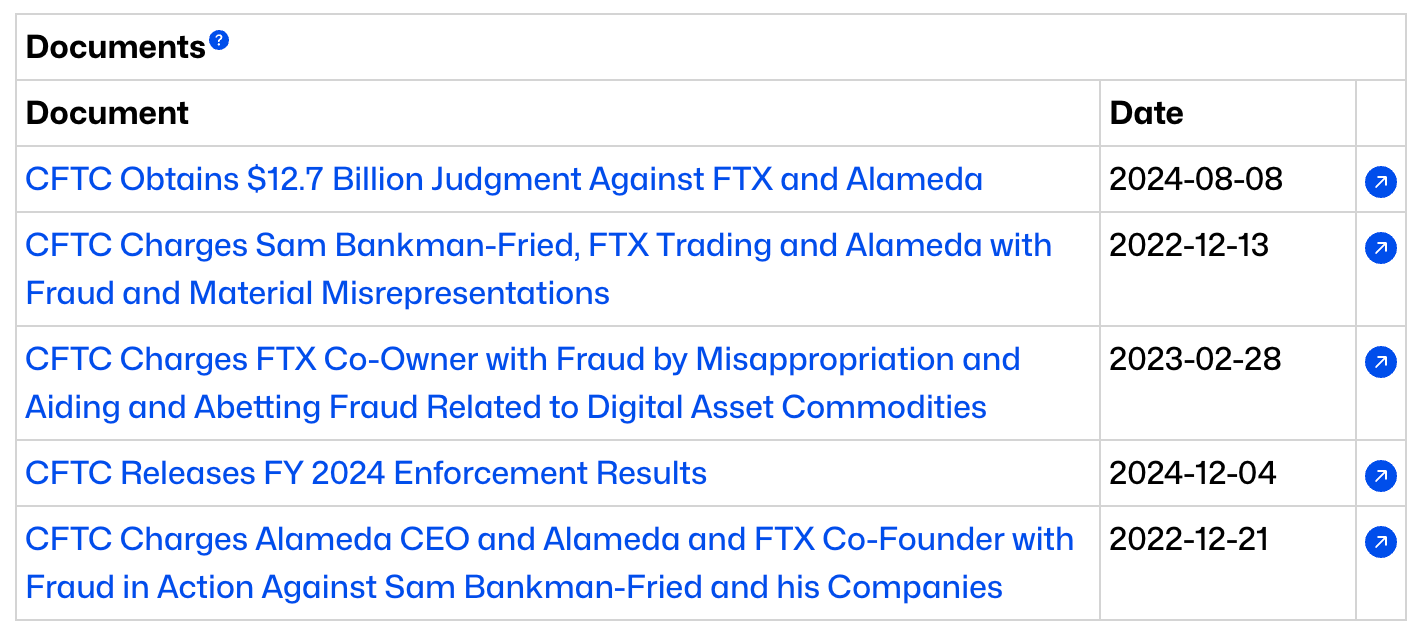
Task: Open external arrow icon for 2022-12-21 document
Action: (x=1380, y=541)
